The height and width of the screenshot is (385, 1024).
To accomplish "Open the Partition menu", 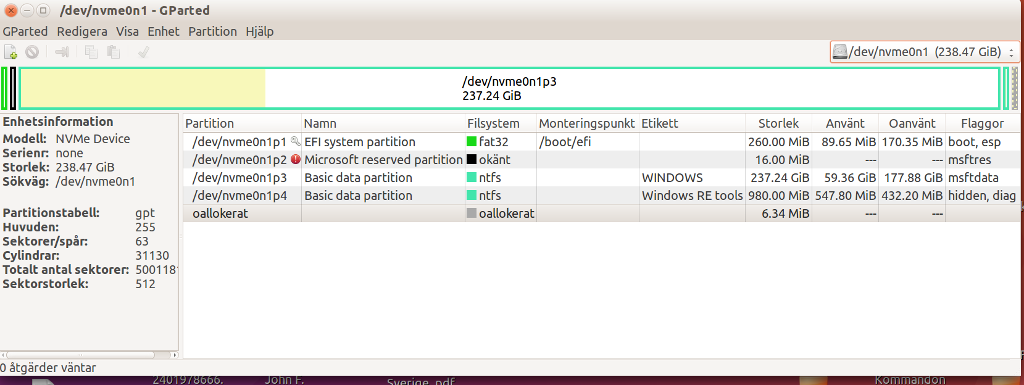I will tap(212, 31).
